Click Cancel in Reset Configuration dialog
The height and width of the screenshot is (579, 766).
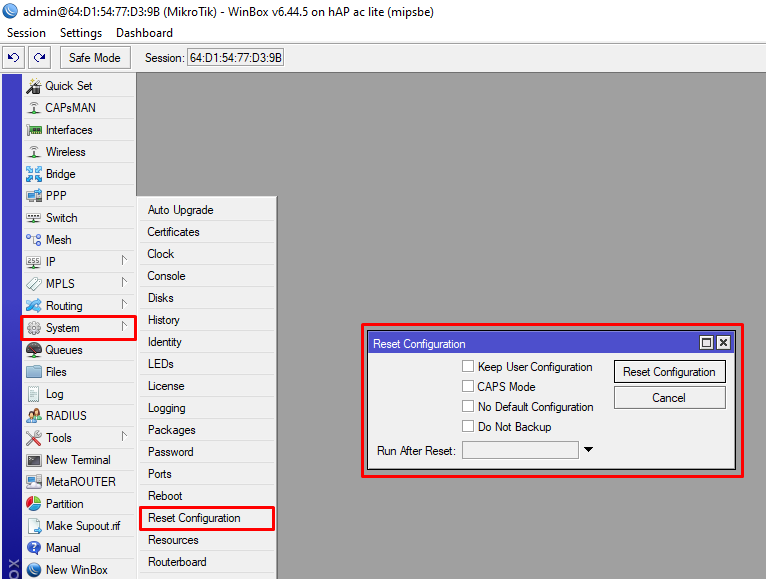point(669,397)
